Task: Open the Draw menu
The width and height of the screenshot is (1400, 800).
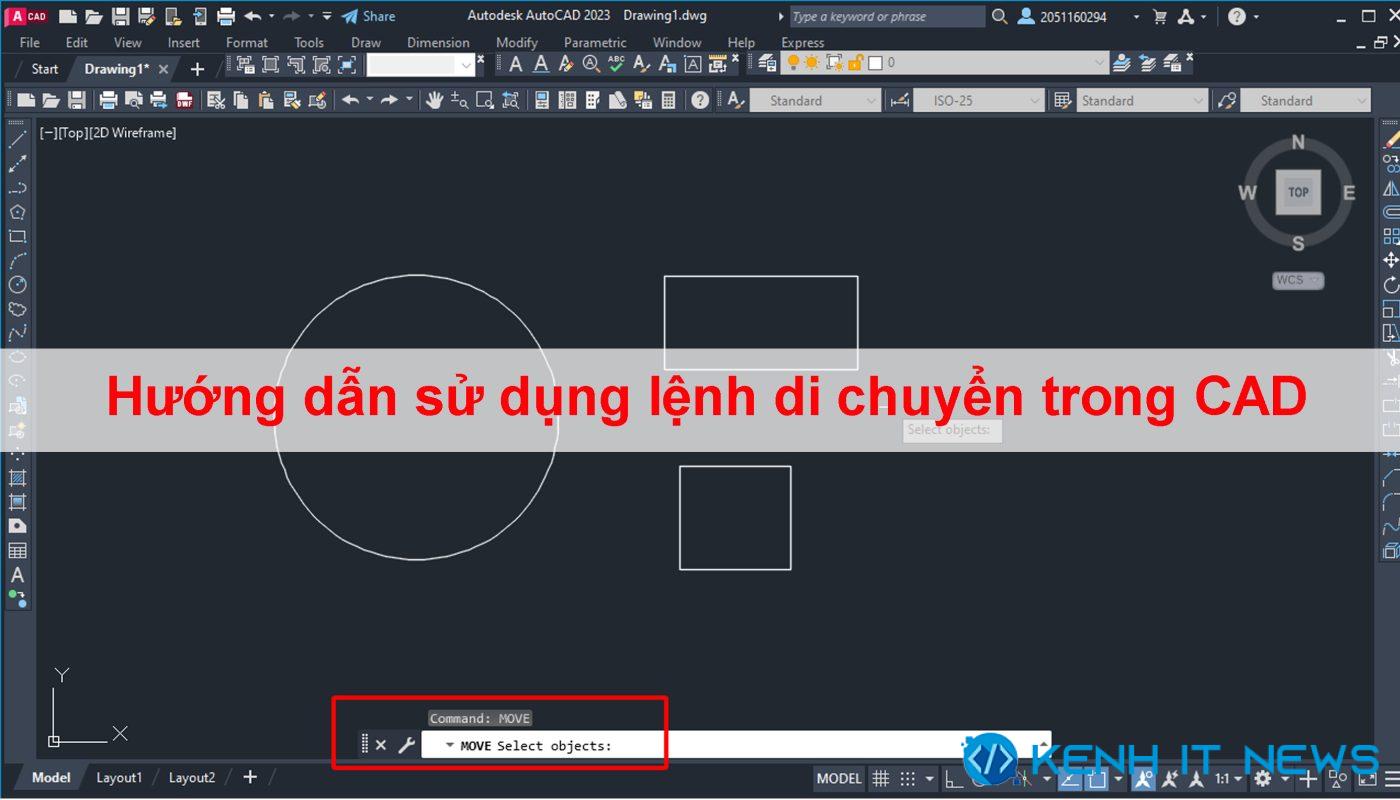Action: (366, 42)
